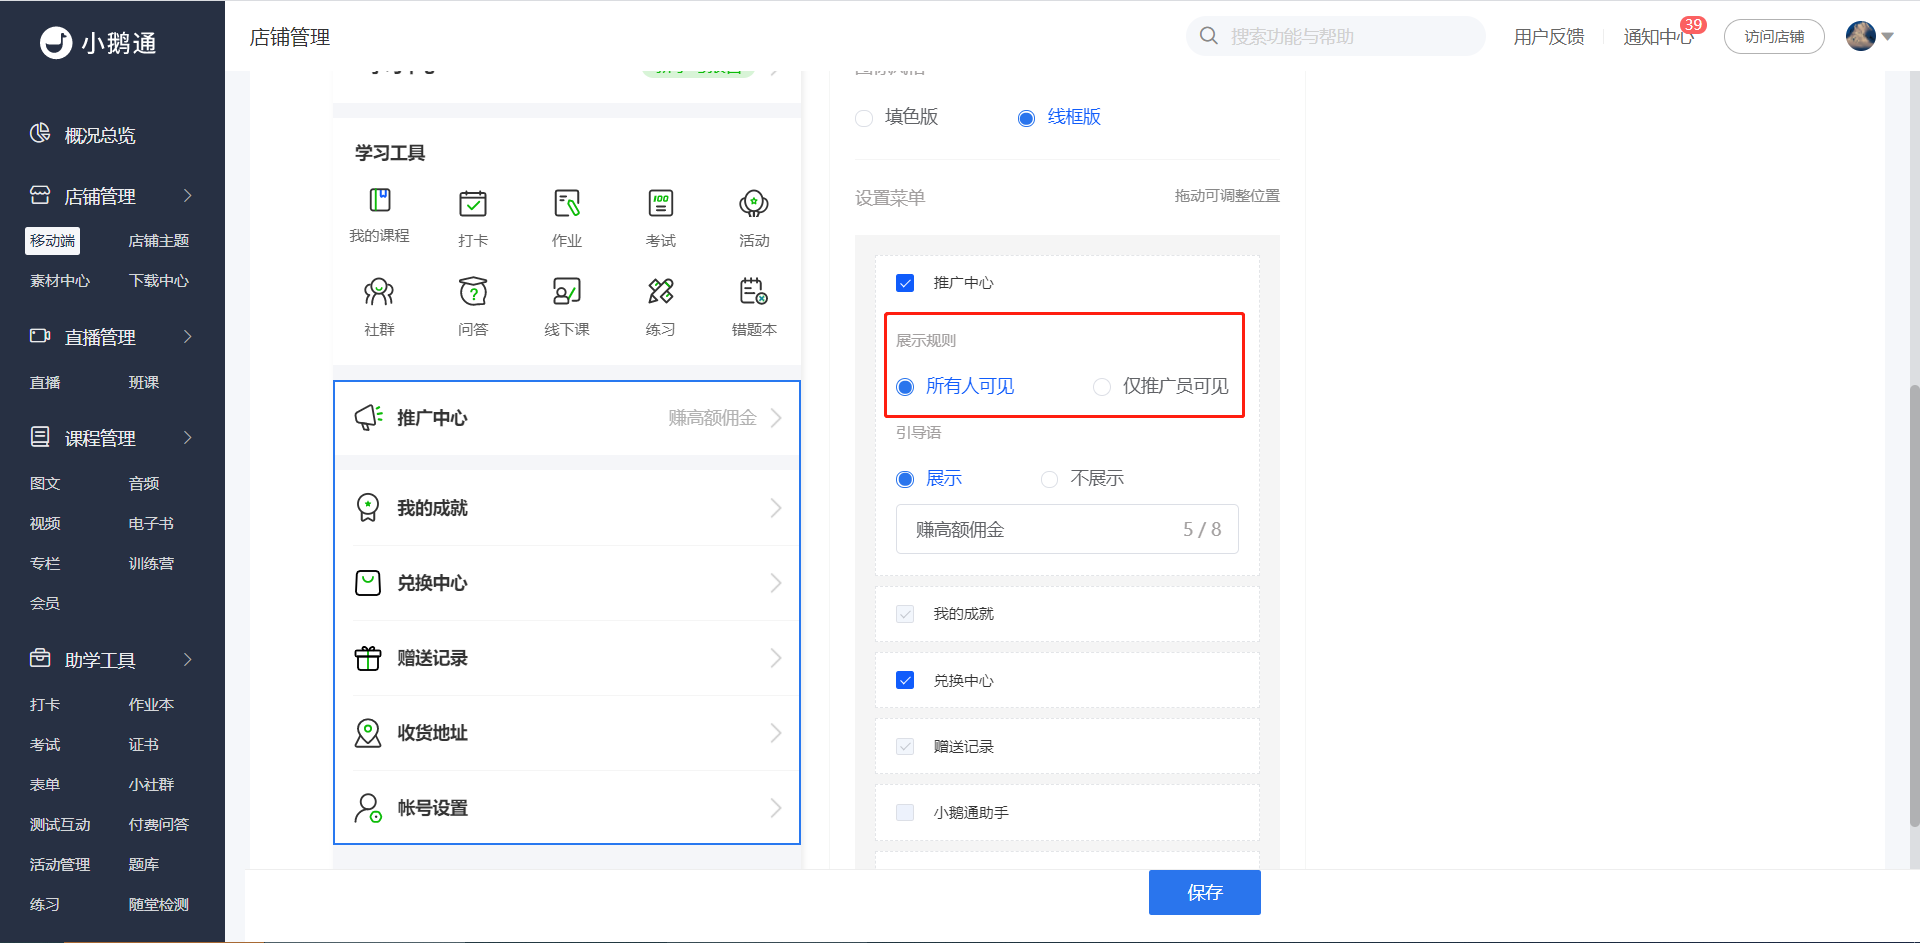Collapse the 课程管理 sidebar section arrow

point(188,438)
